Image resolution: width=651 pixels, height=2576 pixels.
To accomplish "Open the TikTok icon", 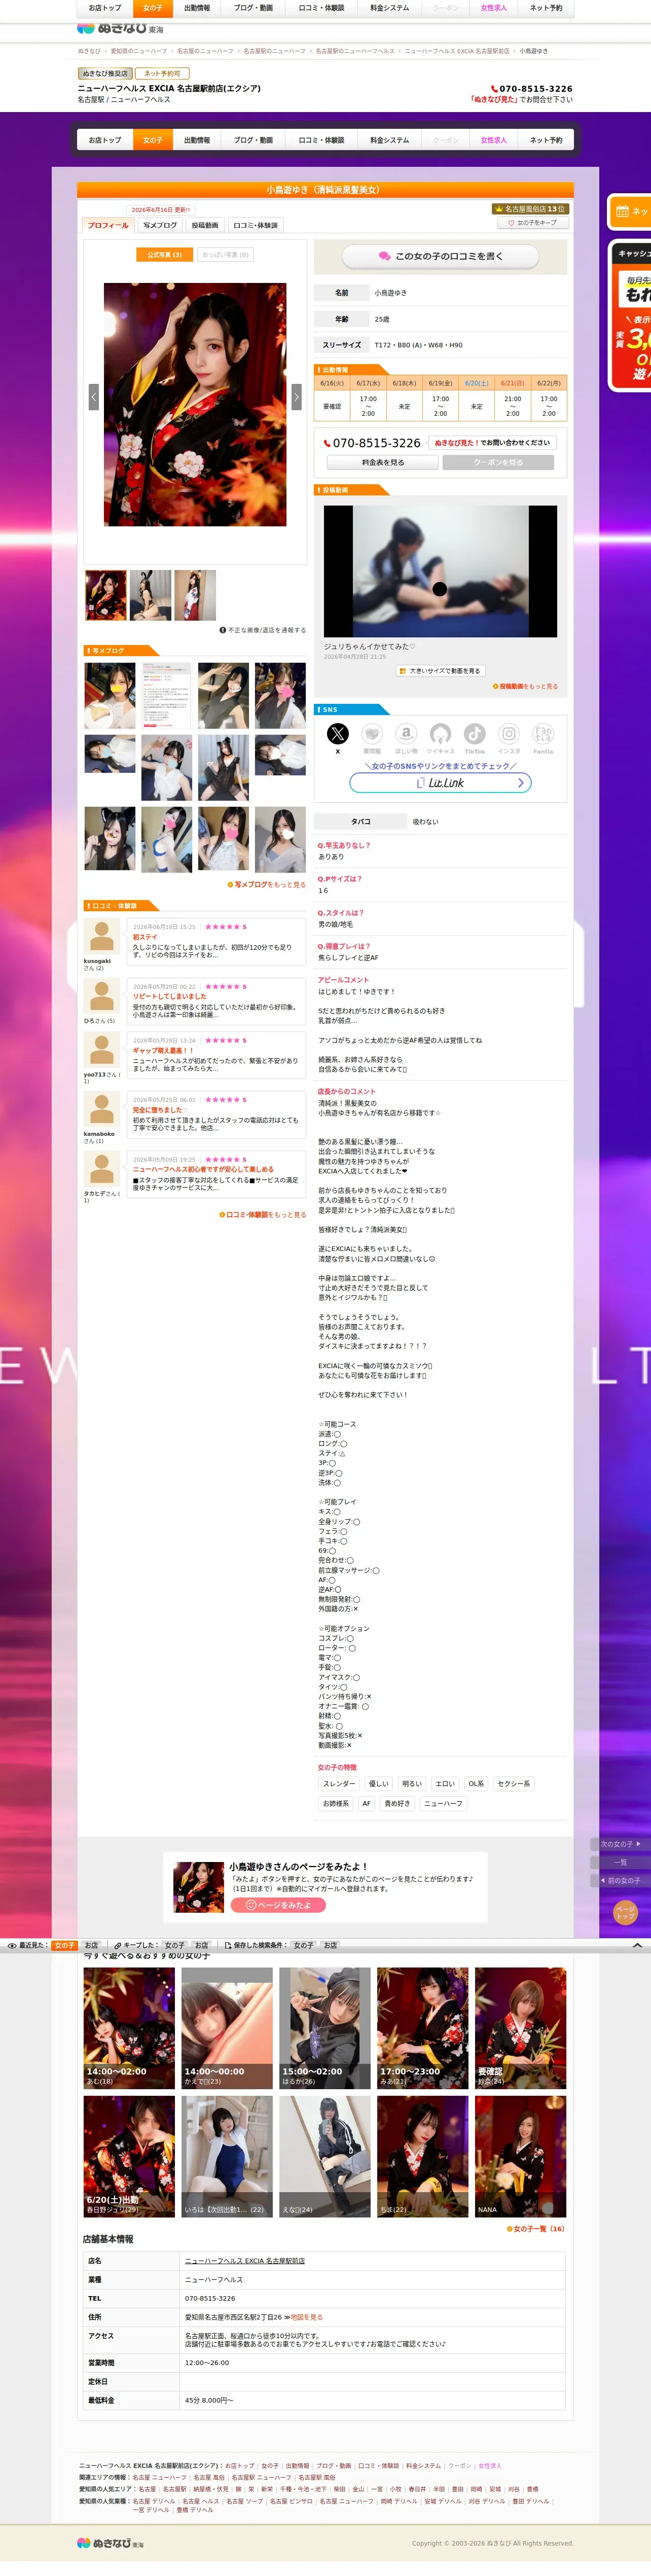I will pyautogui.click(x=474, y=733).
